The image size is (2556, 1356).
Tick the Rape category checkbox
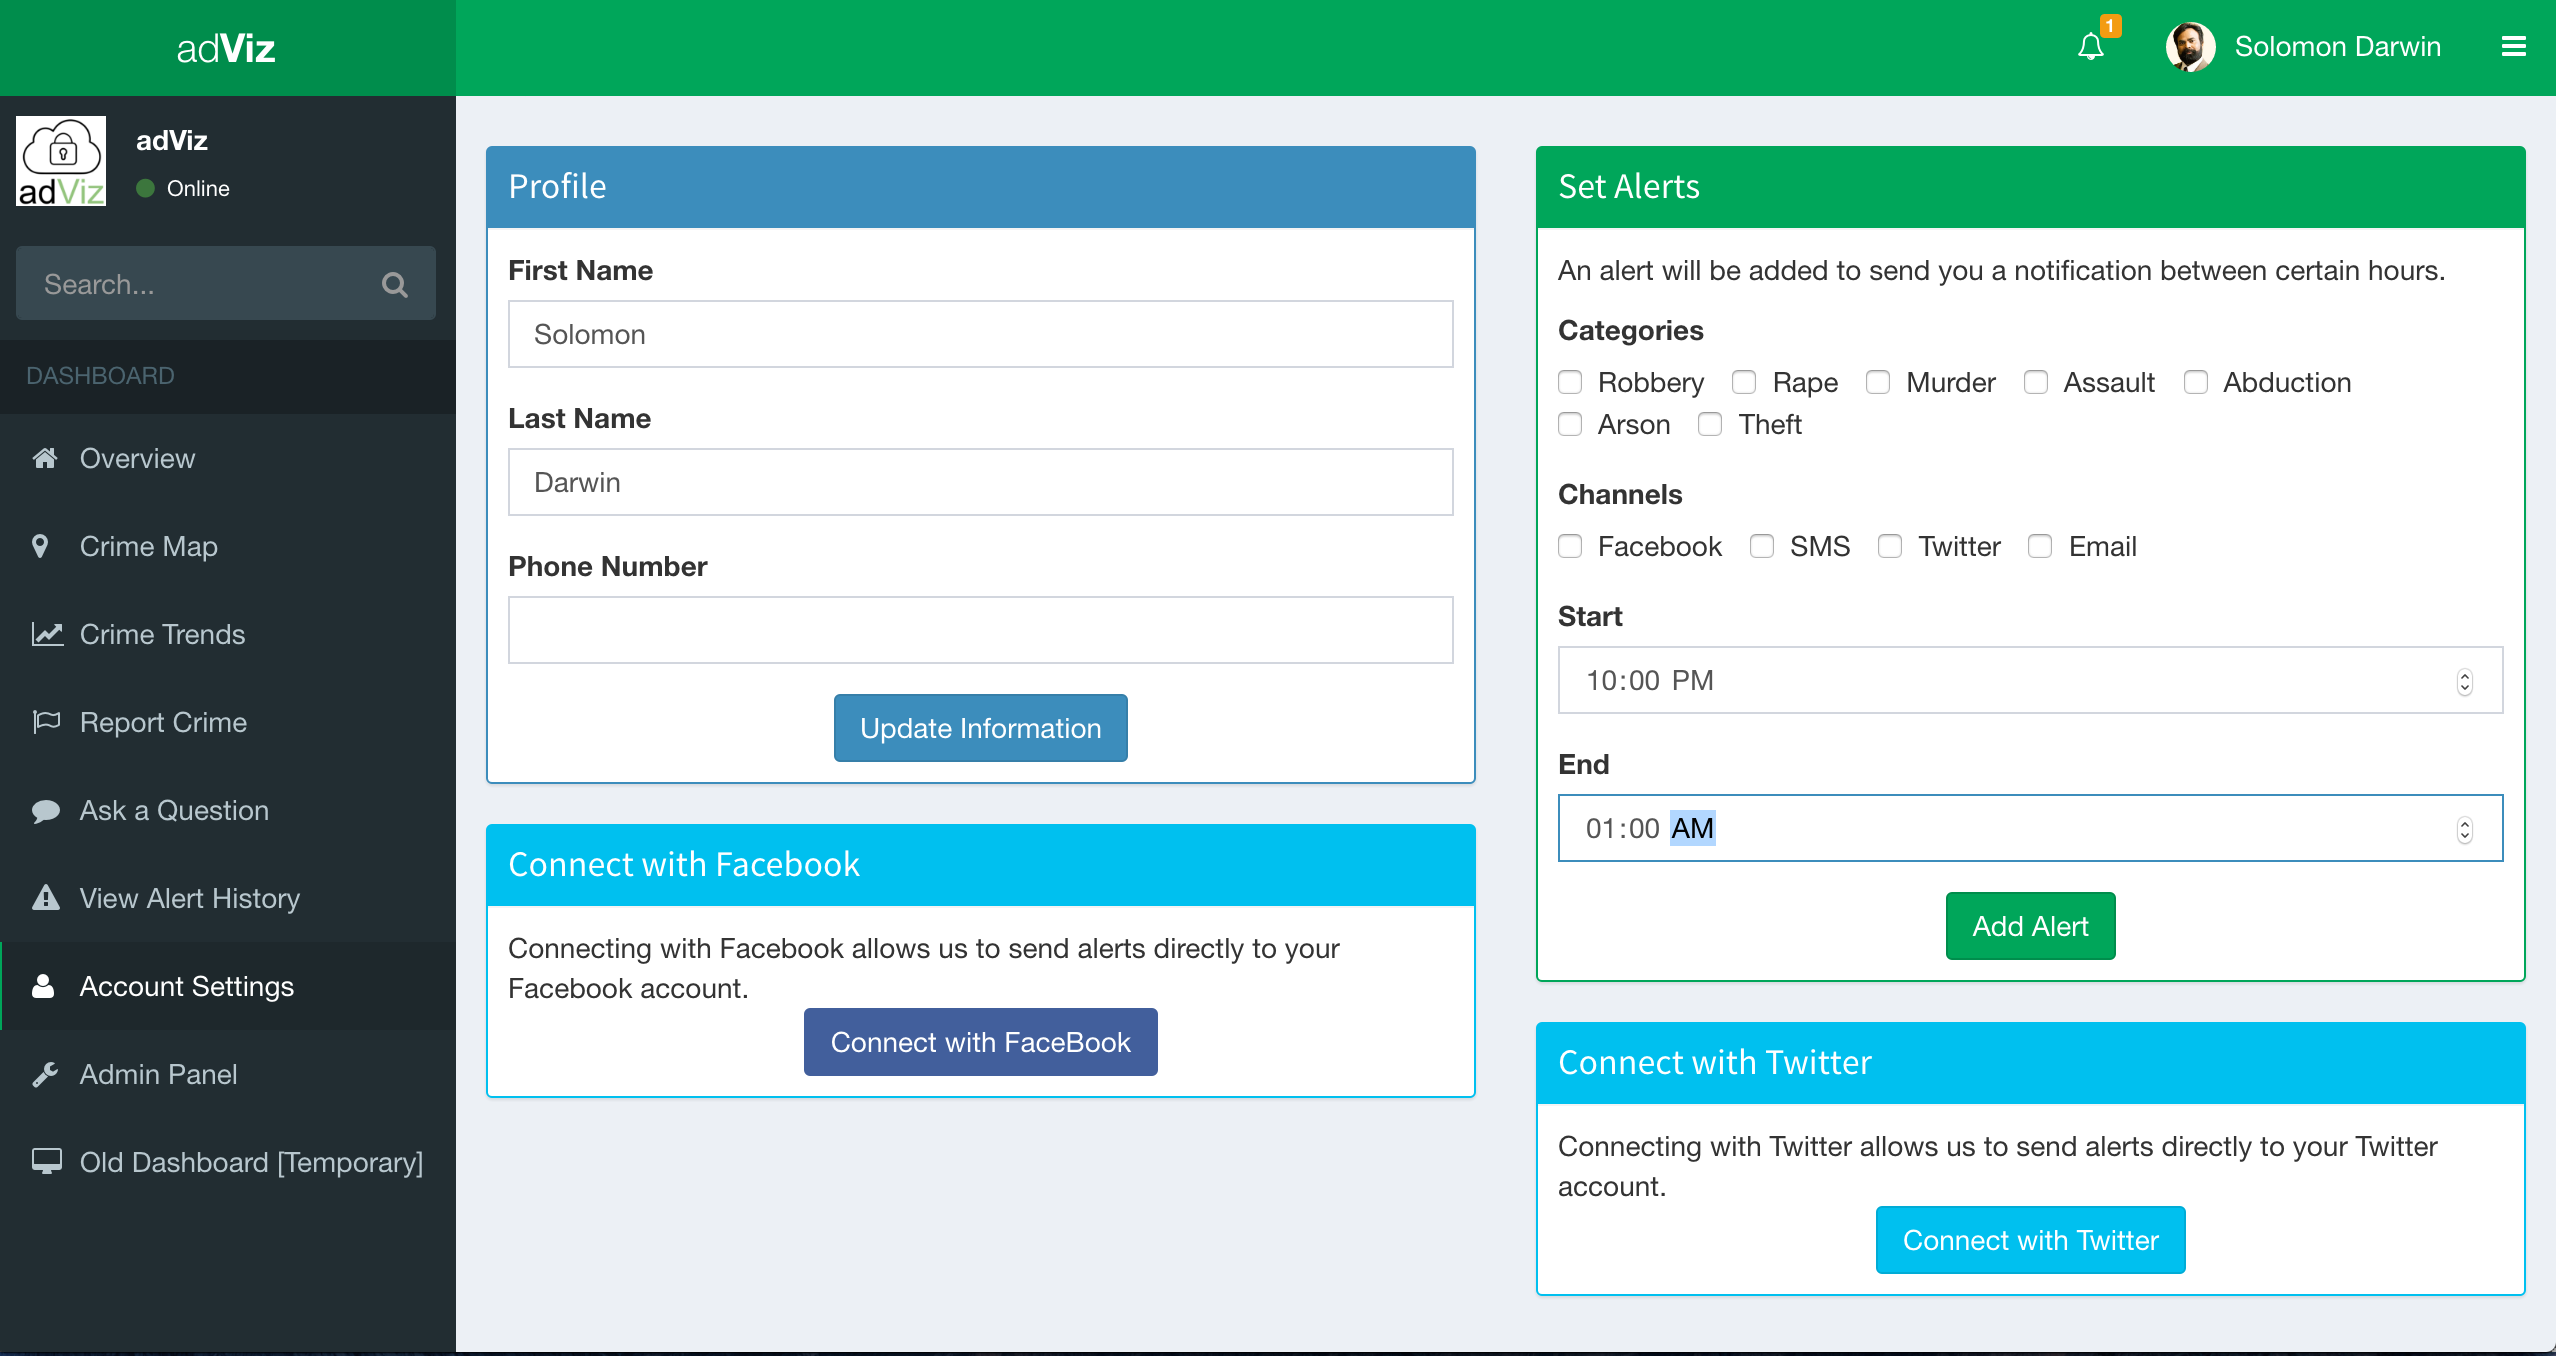1744,382
